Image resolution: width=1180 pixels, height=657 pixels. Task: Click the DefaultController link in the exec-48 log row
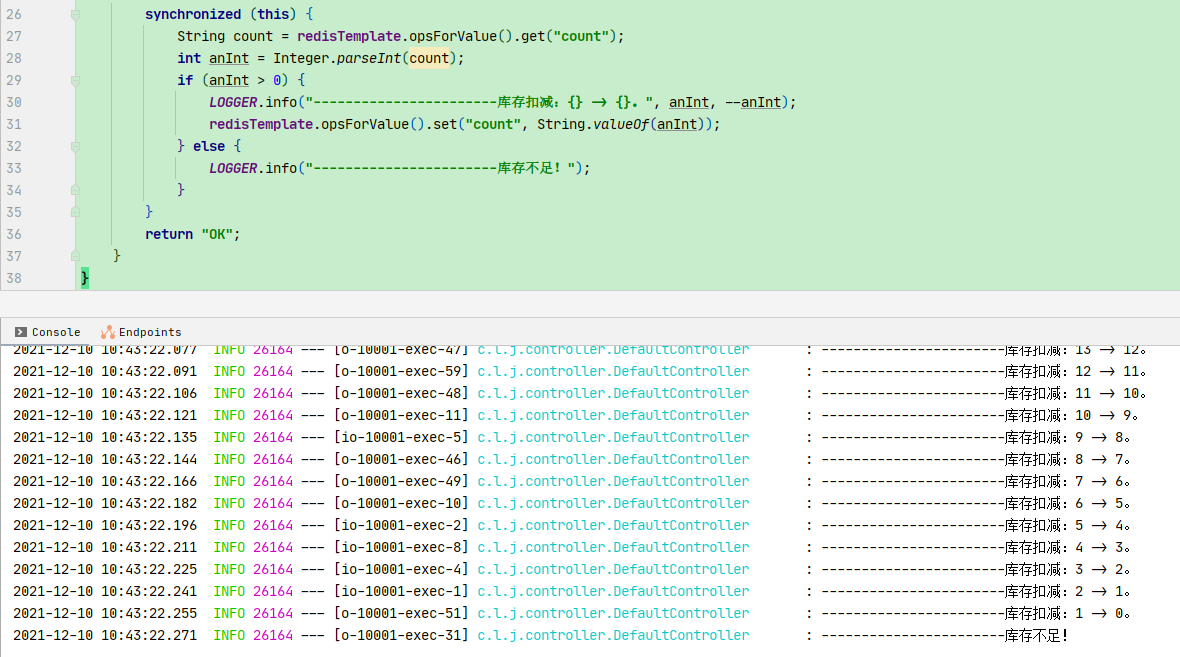click(613, 393)
